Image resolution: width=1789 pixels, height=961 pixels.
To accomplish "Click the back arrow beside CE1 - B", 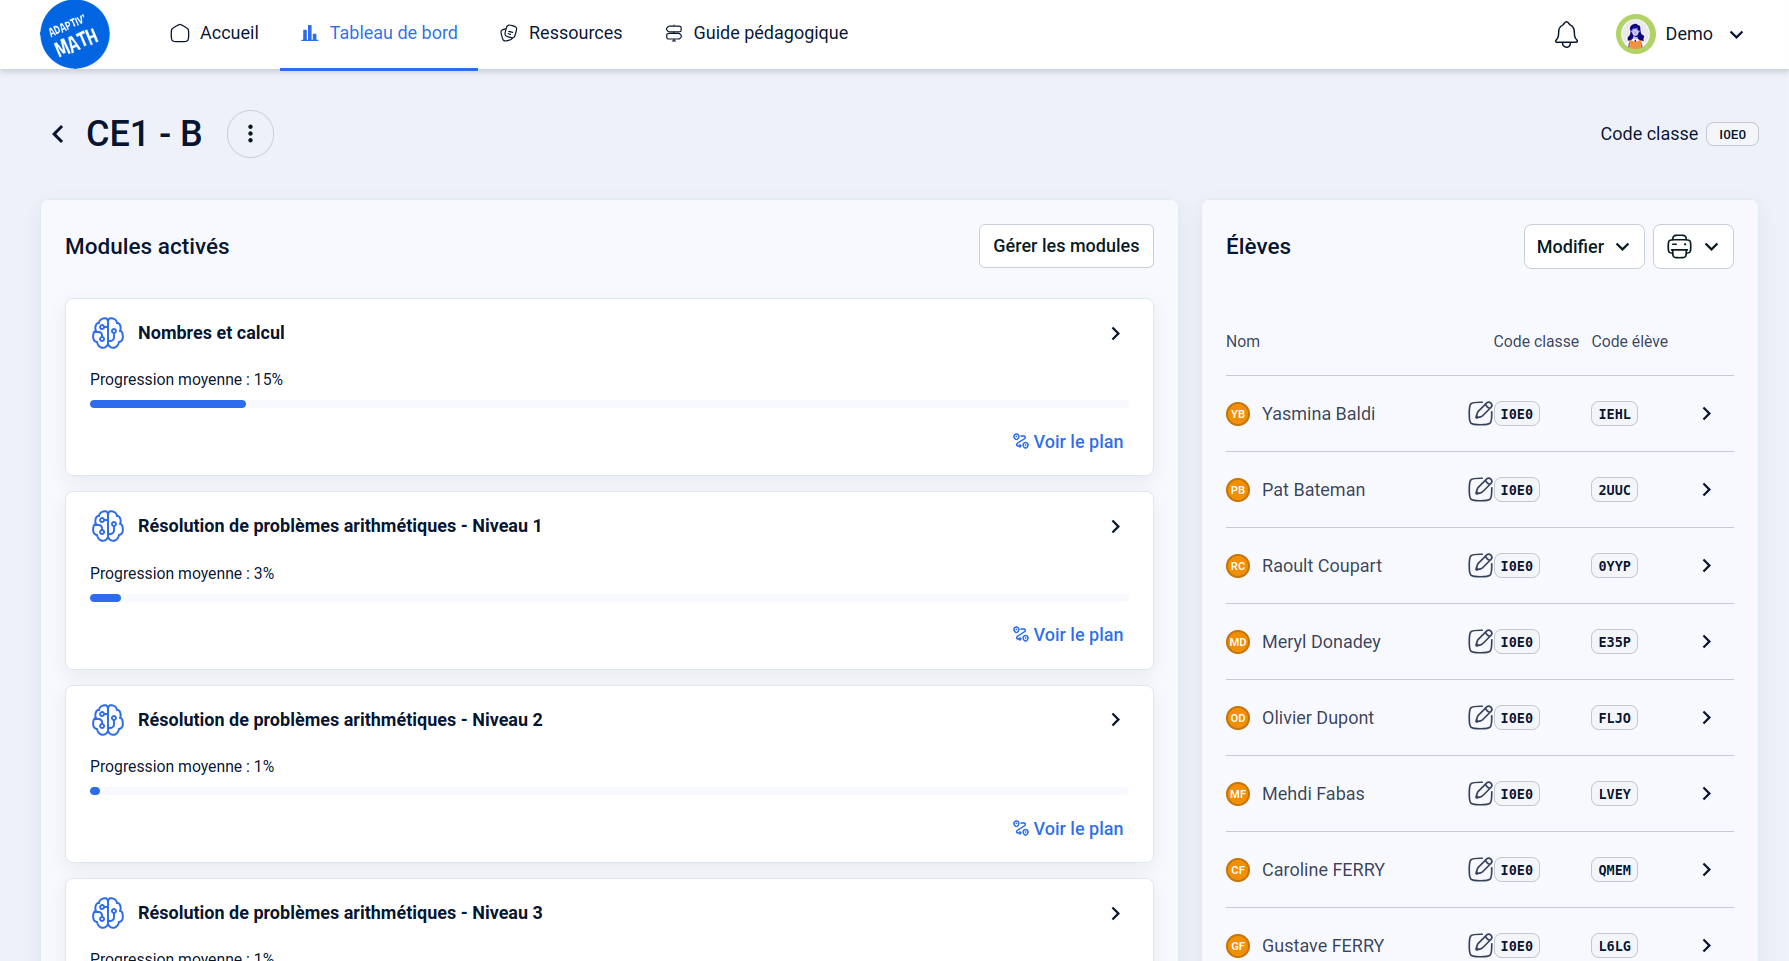I will click(x=58, y=134).
